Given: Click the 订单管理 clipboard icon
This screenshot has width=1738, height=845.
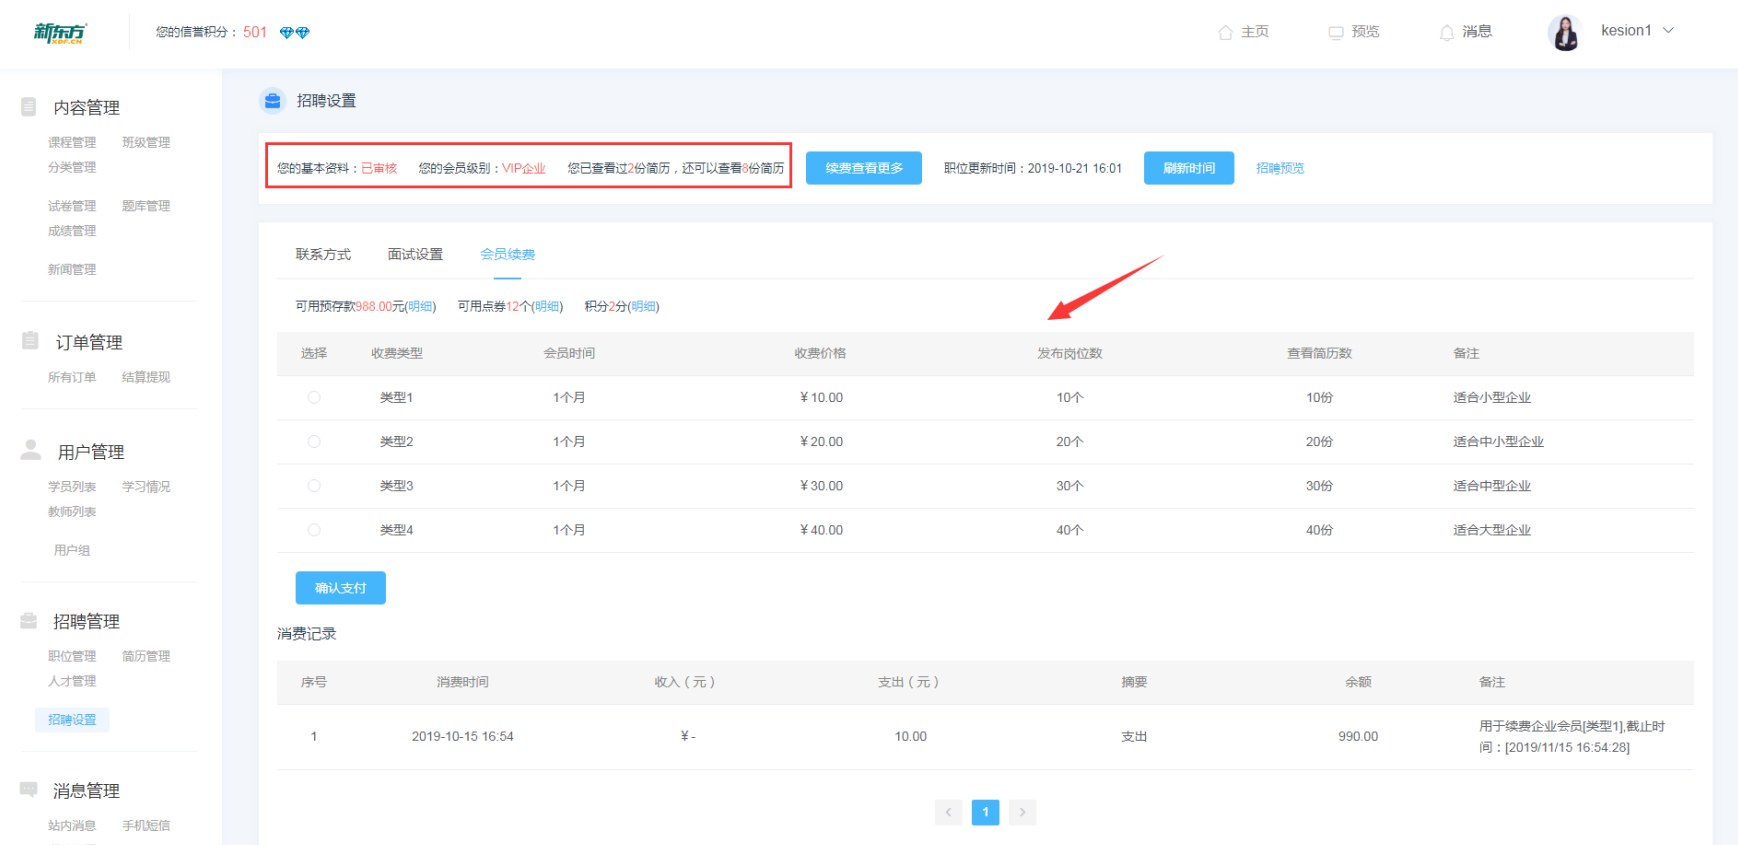Looking at the screenshot, I should click(31, 341).
